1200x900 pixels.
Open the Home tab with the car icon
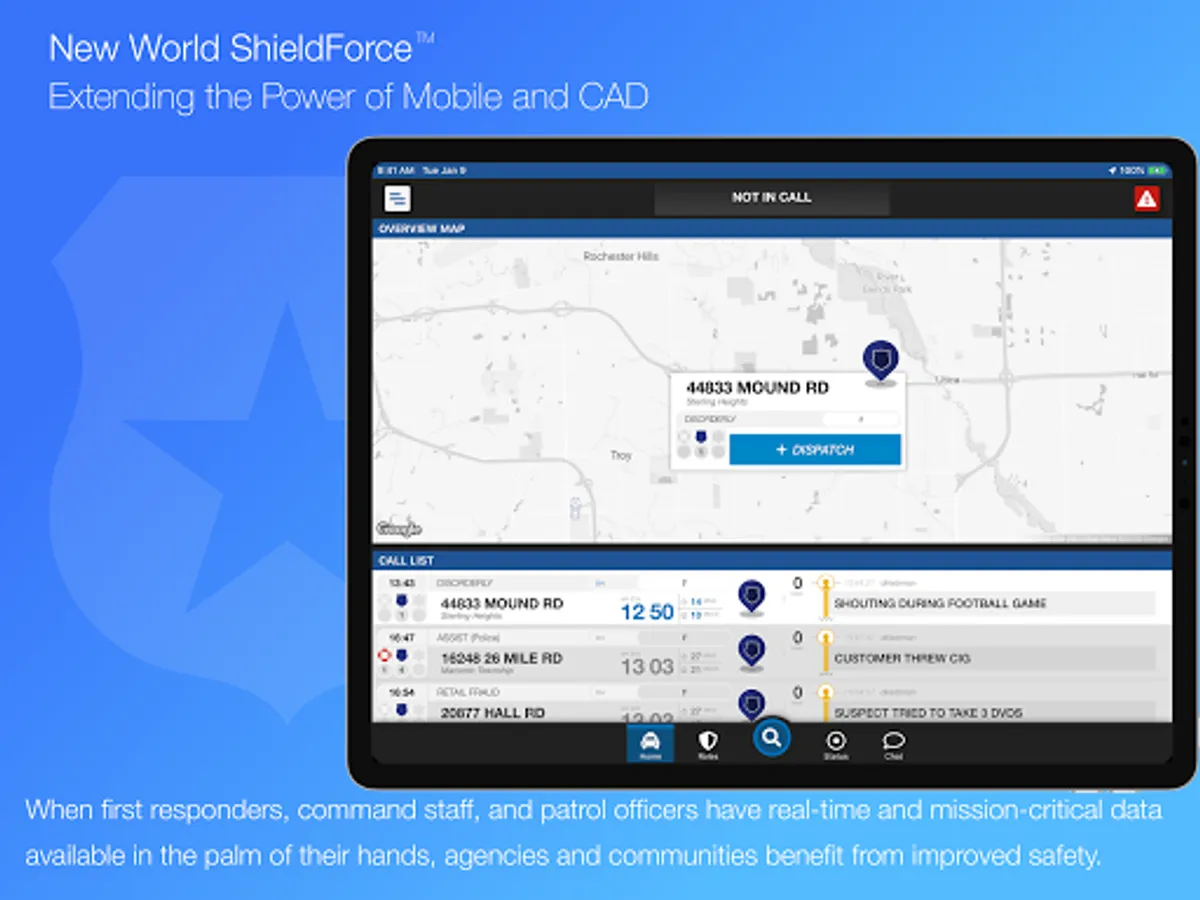[650, 744]
